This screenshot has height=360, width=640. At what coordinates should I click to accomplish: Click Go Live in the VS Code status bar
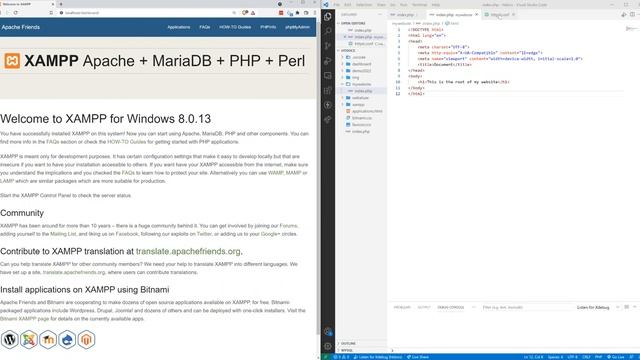pos(616,357)
